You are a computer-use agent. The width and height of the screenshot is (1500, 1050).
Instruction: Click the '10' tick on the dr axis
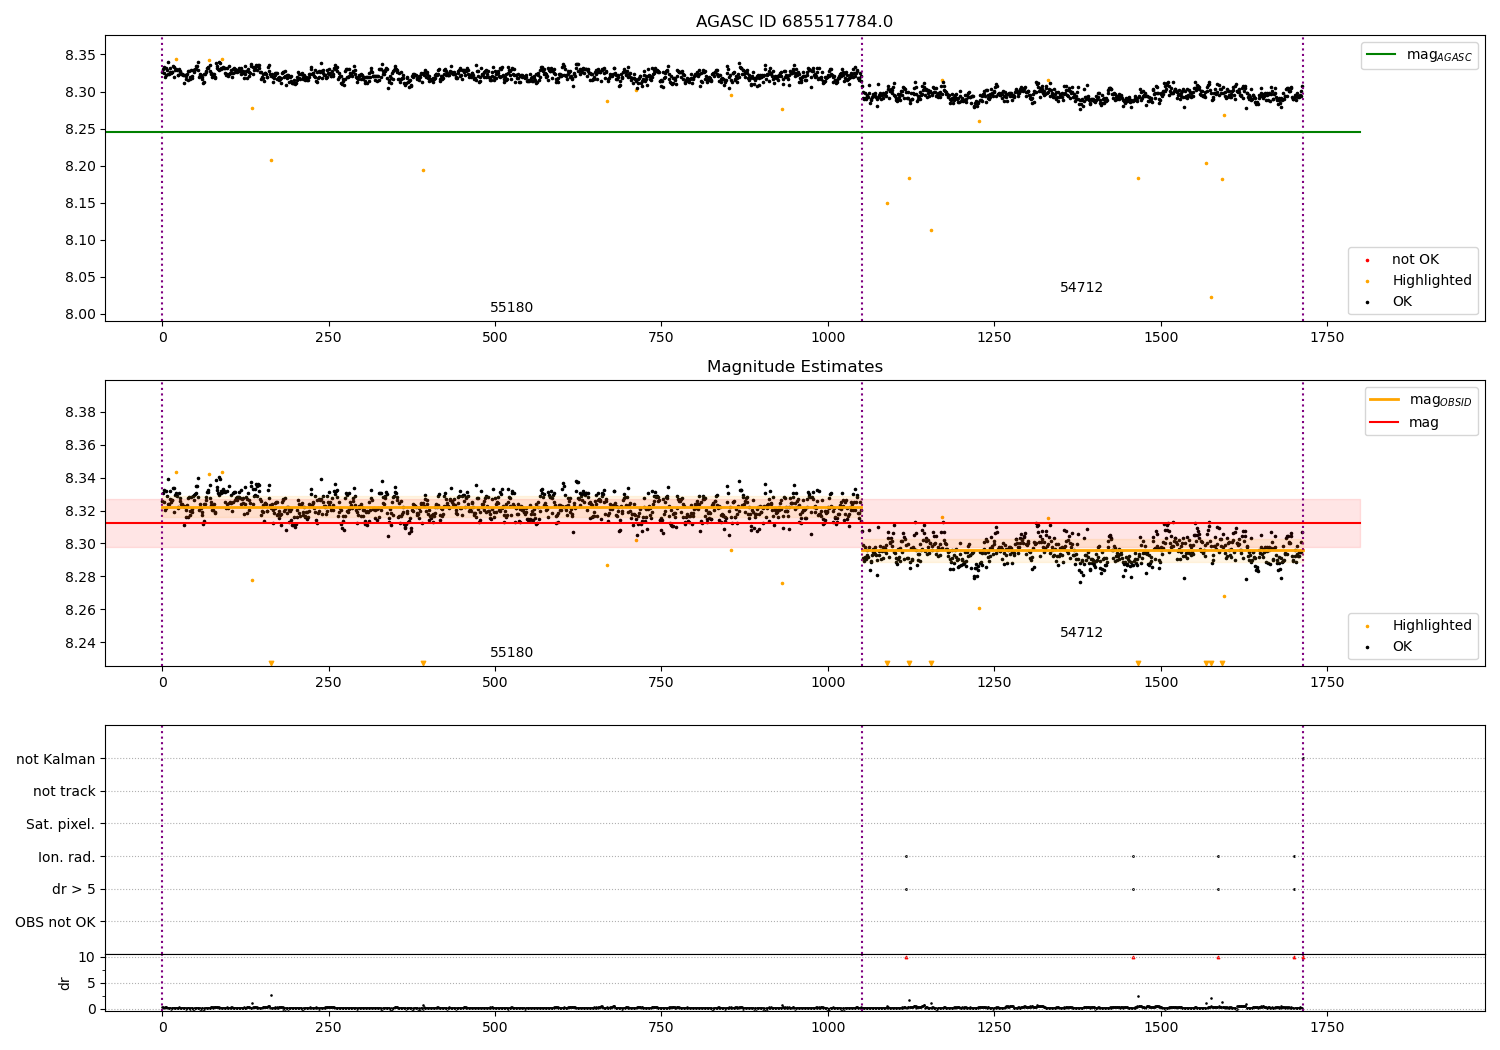pos(87,957)
